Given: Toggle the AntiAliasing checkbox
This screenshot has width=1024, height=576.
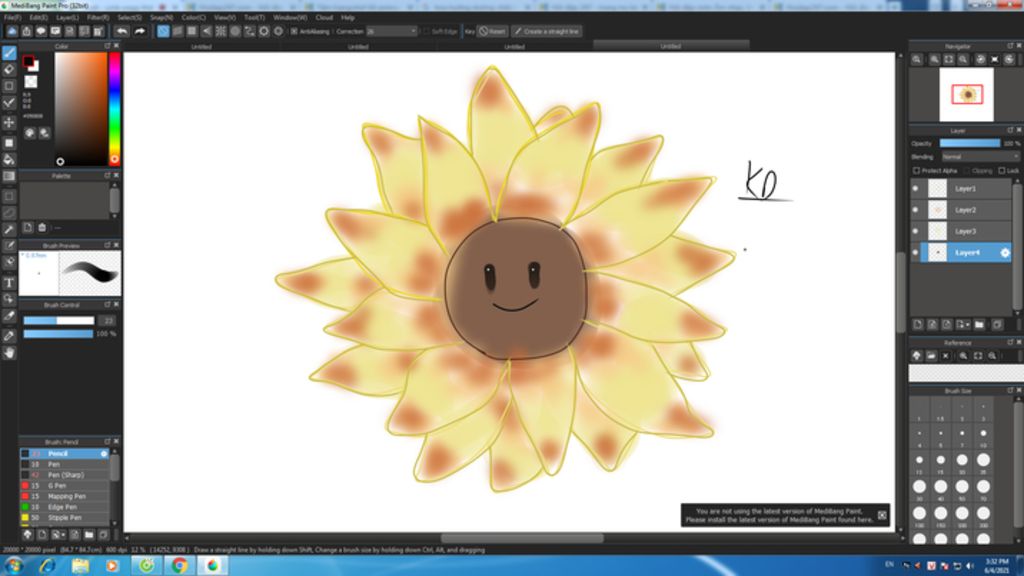Looking at the screenshot, I should coord(294,31).
